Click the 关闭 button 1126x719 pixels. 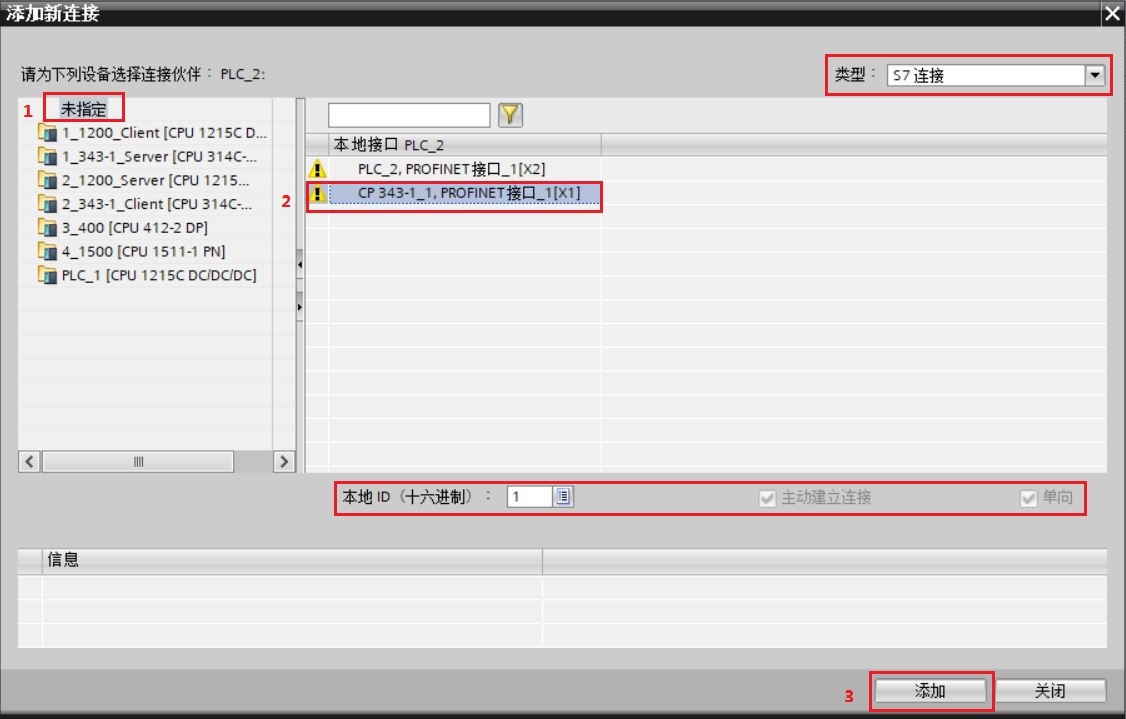[1050, 691]
